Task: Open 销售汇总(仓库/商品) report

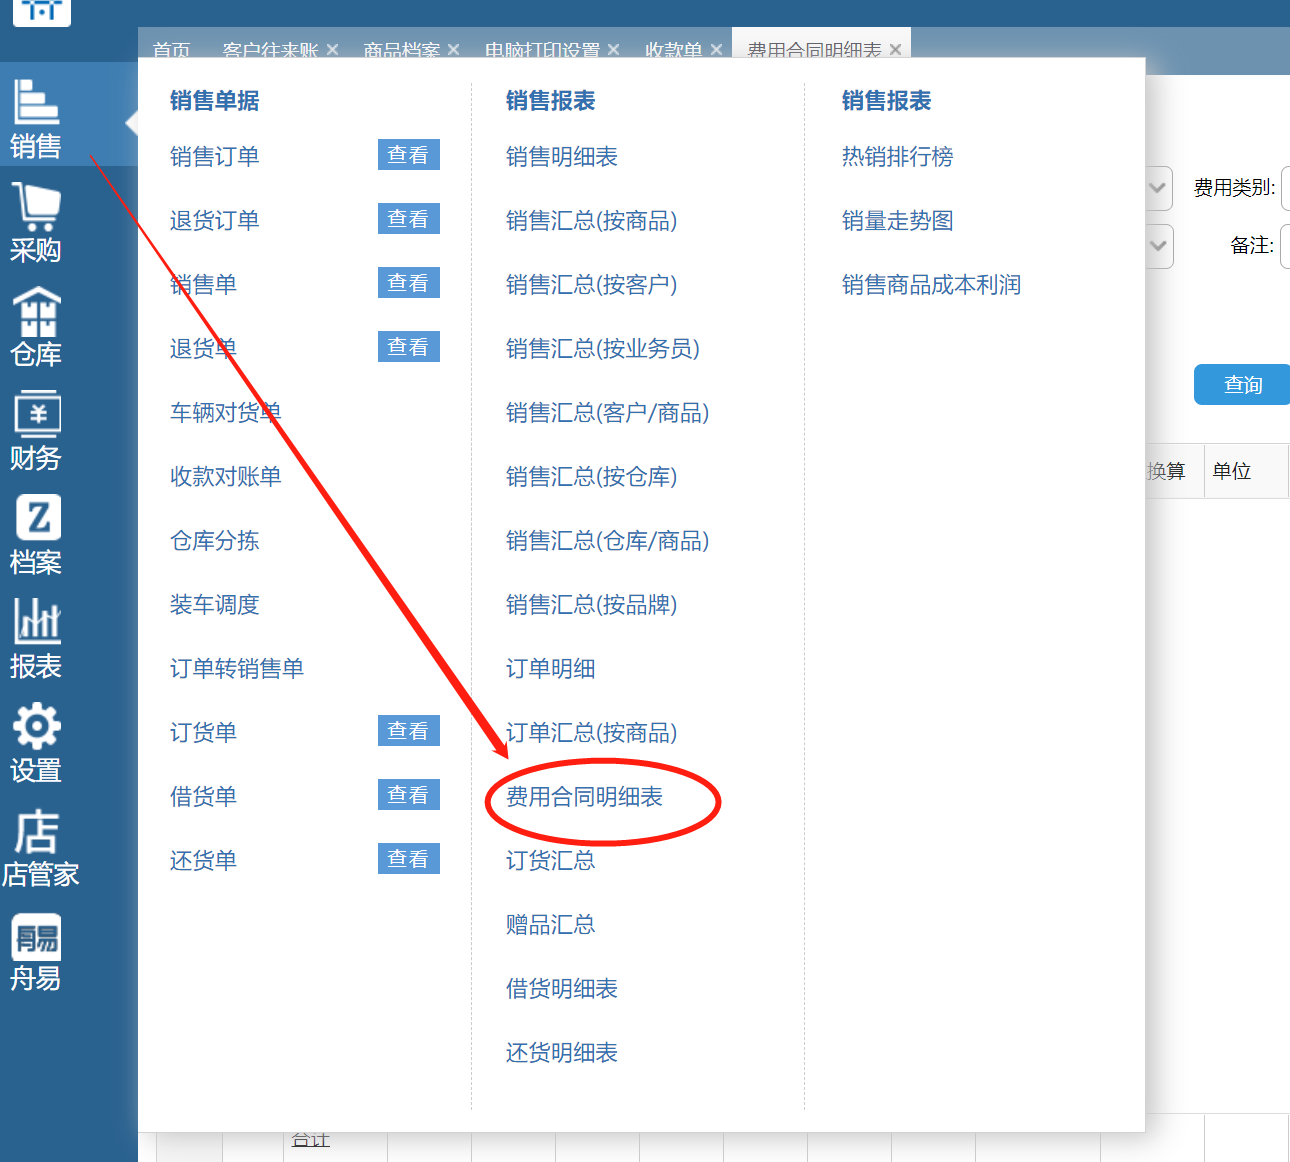Action: coord(608,541)
